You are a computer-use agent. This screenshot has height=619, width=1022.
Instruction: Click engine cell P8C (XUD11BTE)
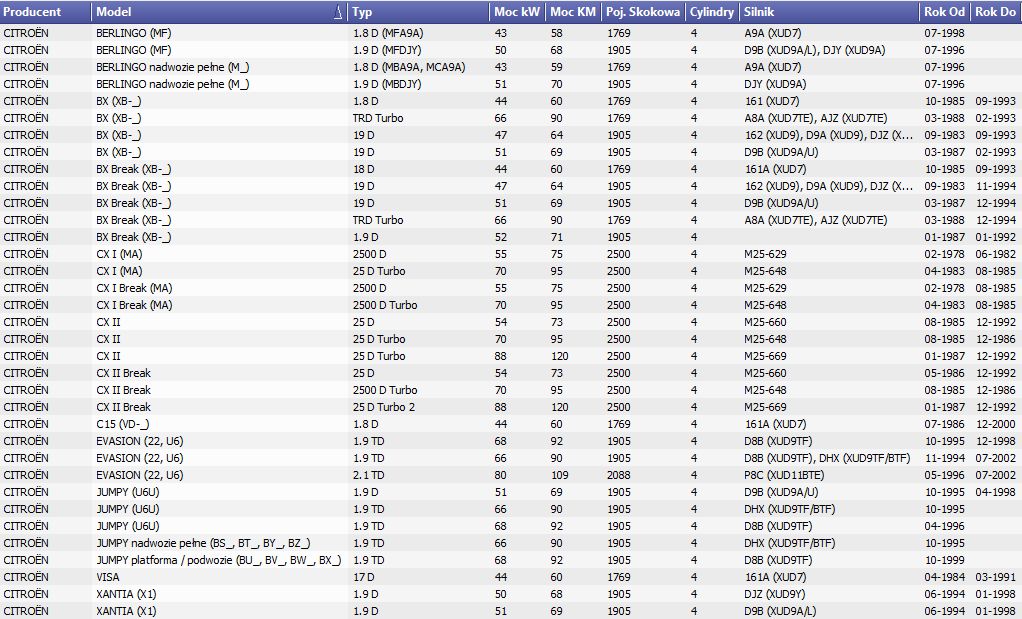pos(784,475)
